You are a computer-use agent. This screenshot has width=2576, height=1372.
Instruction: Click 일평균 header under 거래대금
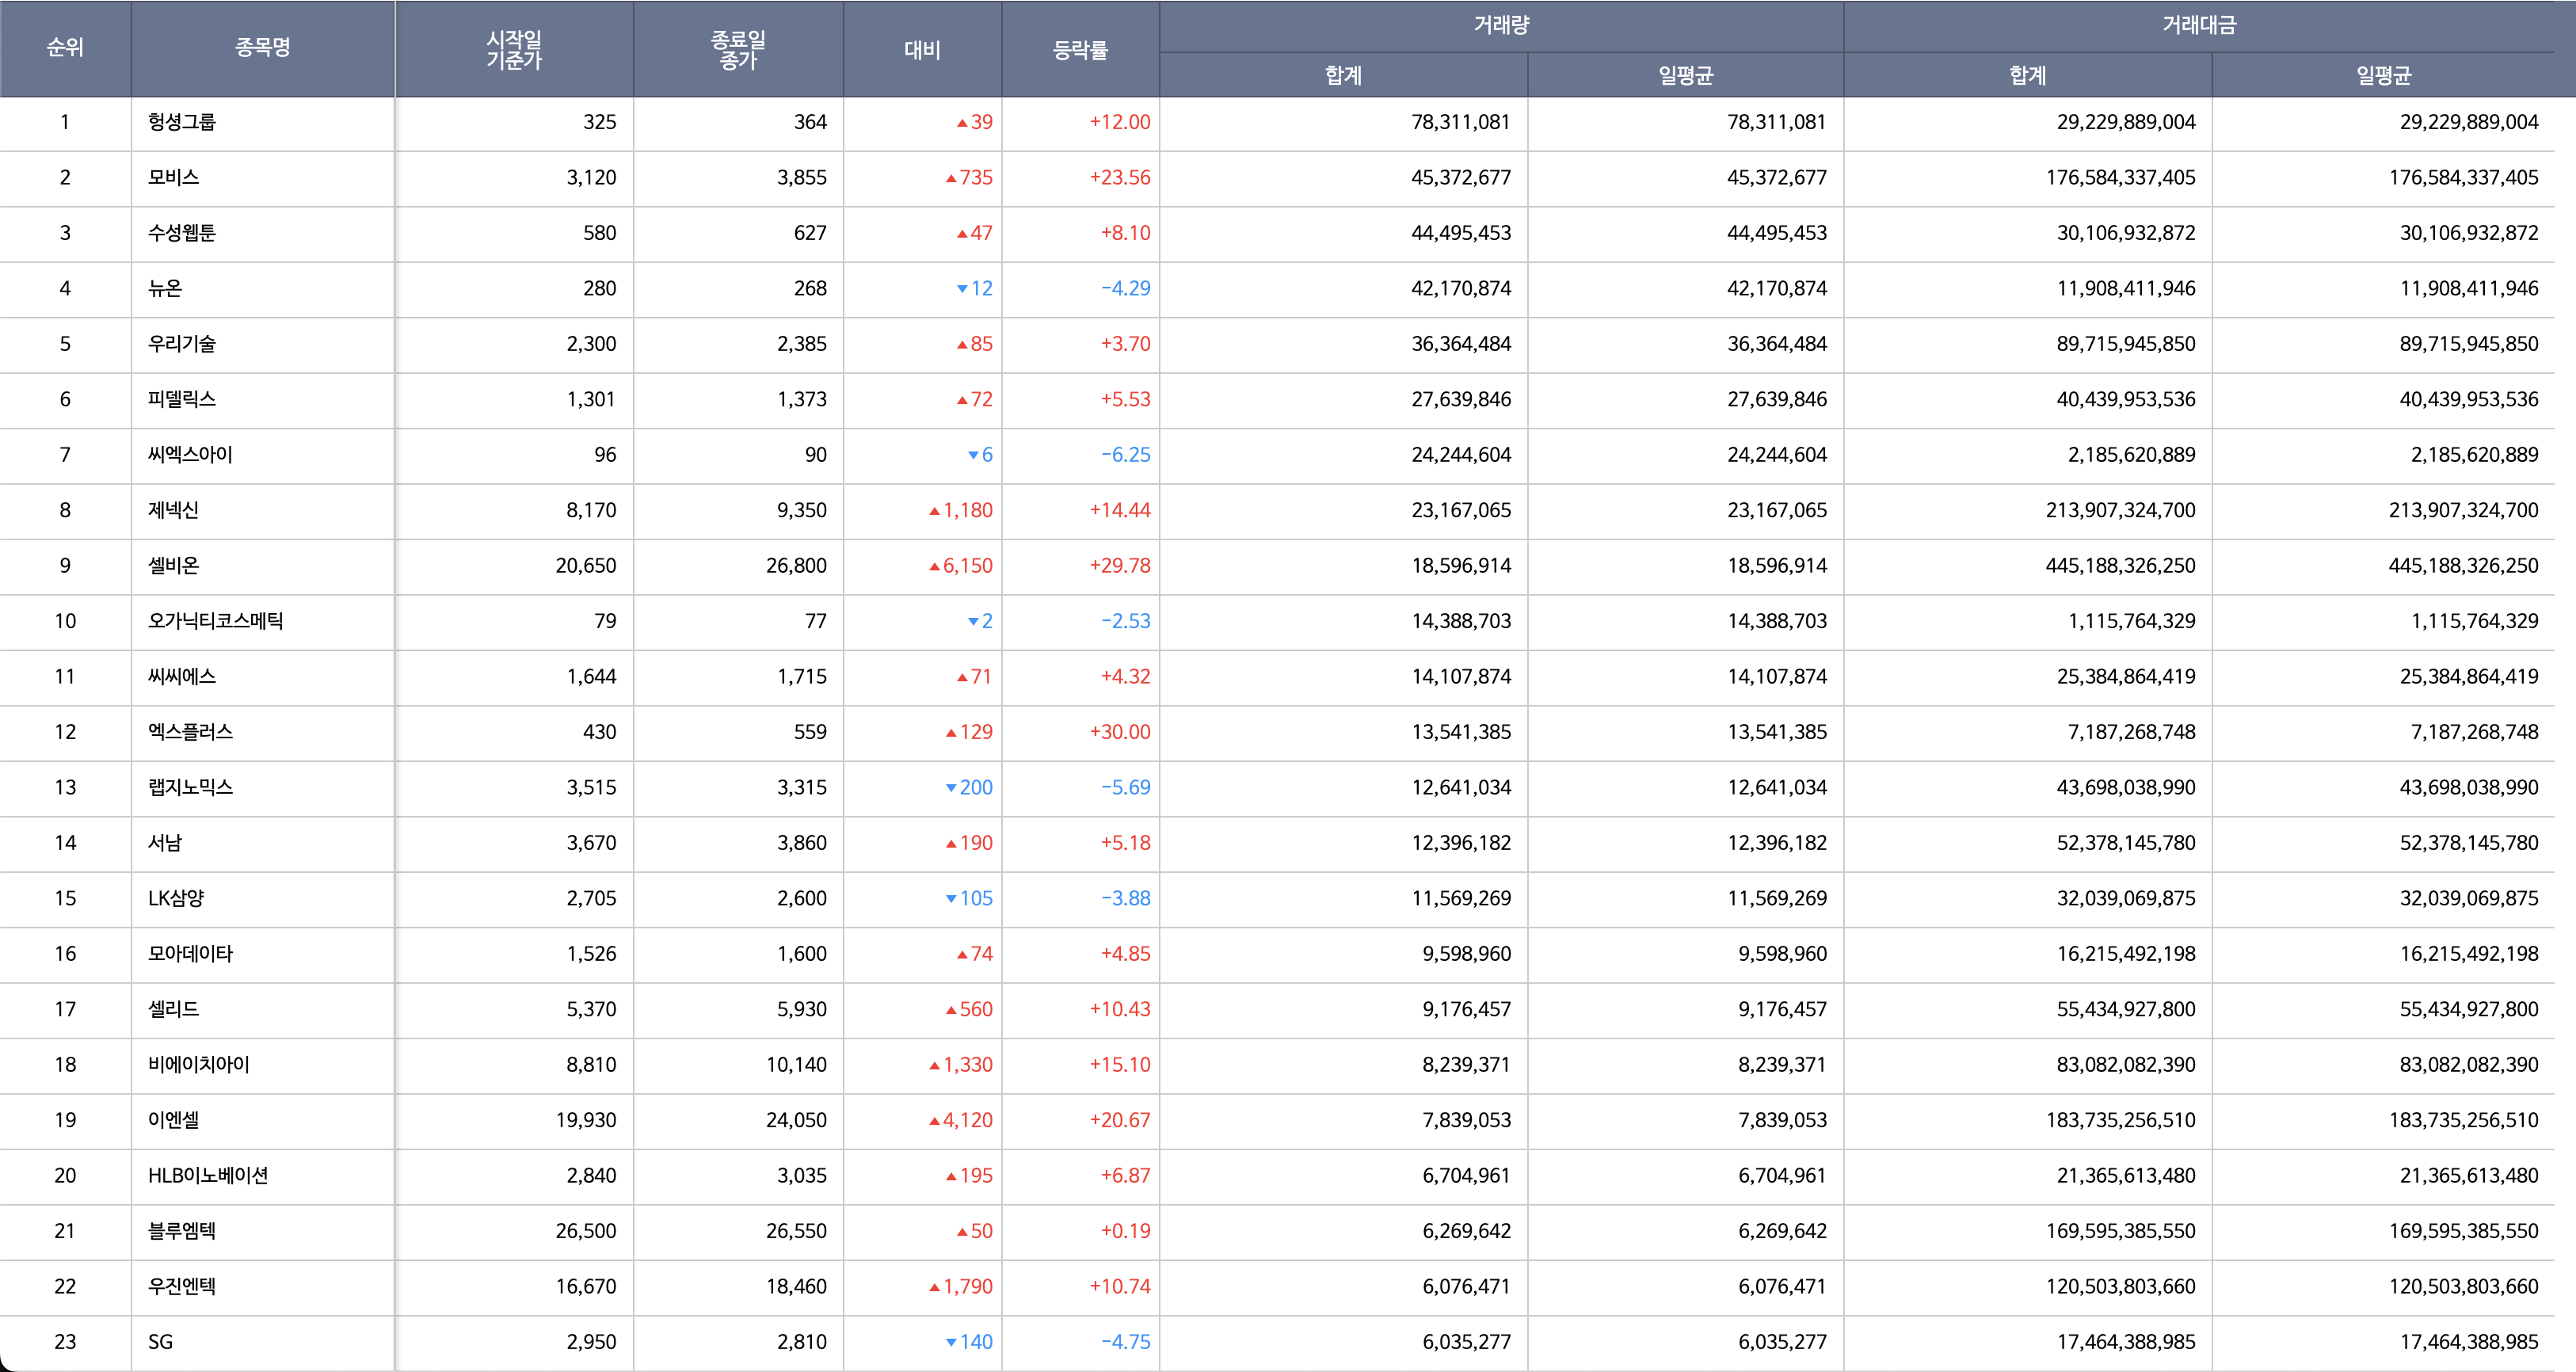[x=2383, y=75]
